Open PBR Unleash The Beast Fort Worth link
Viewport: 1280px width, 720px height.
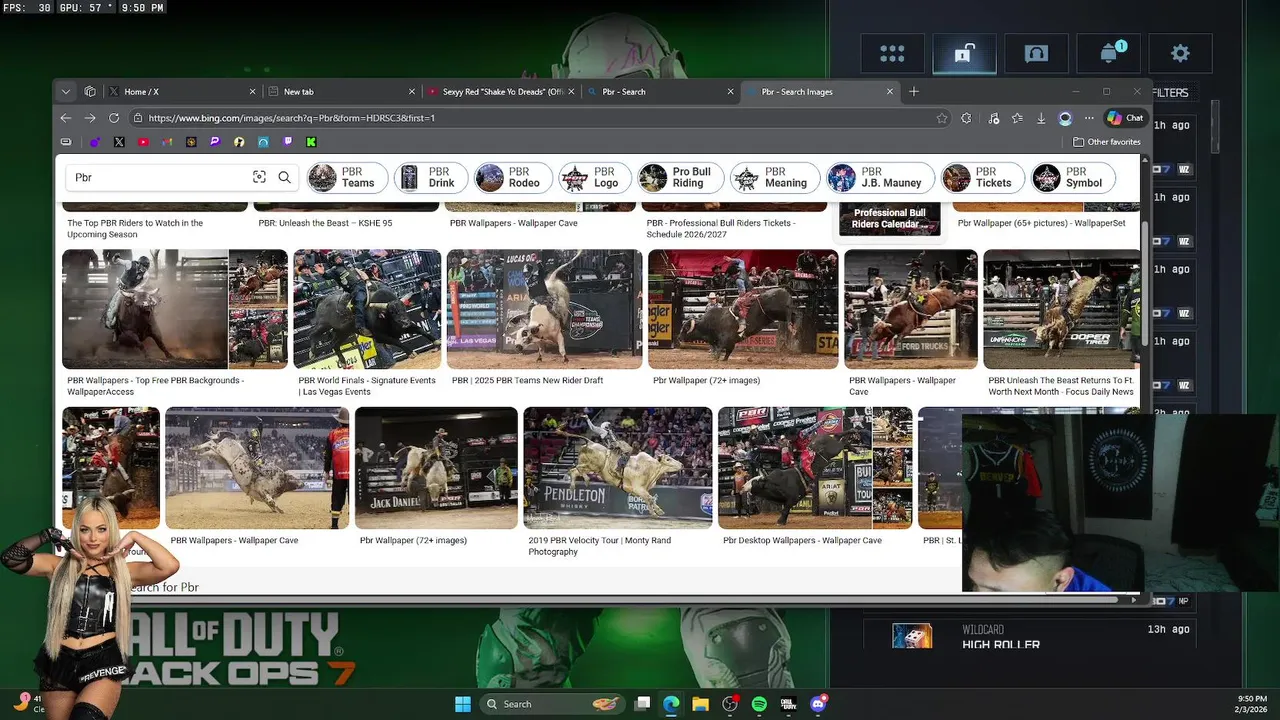coord(1061,386)
